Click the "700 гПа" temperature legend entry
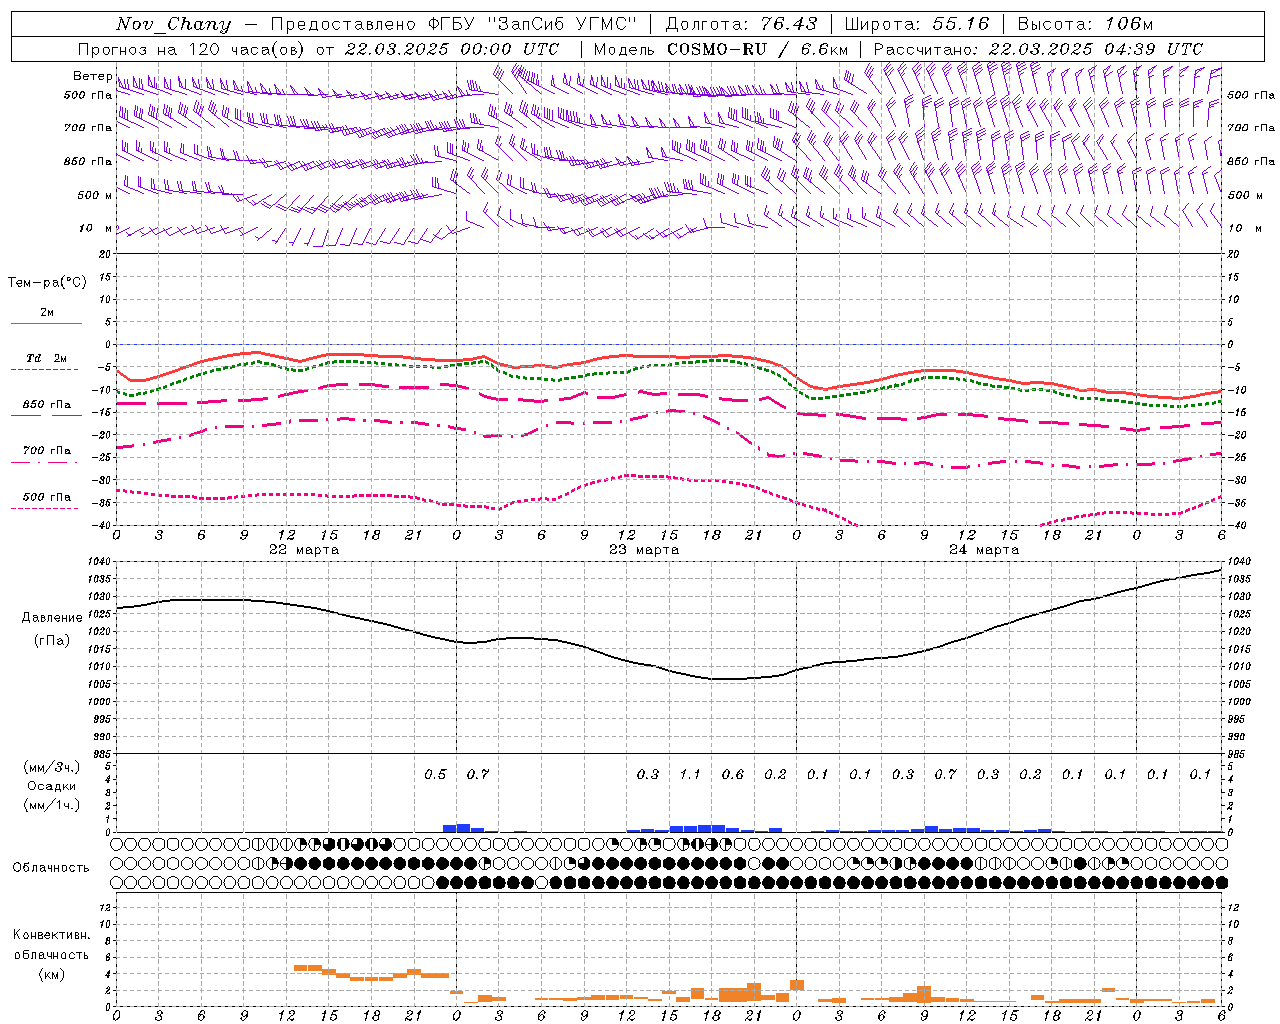Viewport: 1280px width, 1024px height. click(x=46, y=451)
